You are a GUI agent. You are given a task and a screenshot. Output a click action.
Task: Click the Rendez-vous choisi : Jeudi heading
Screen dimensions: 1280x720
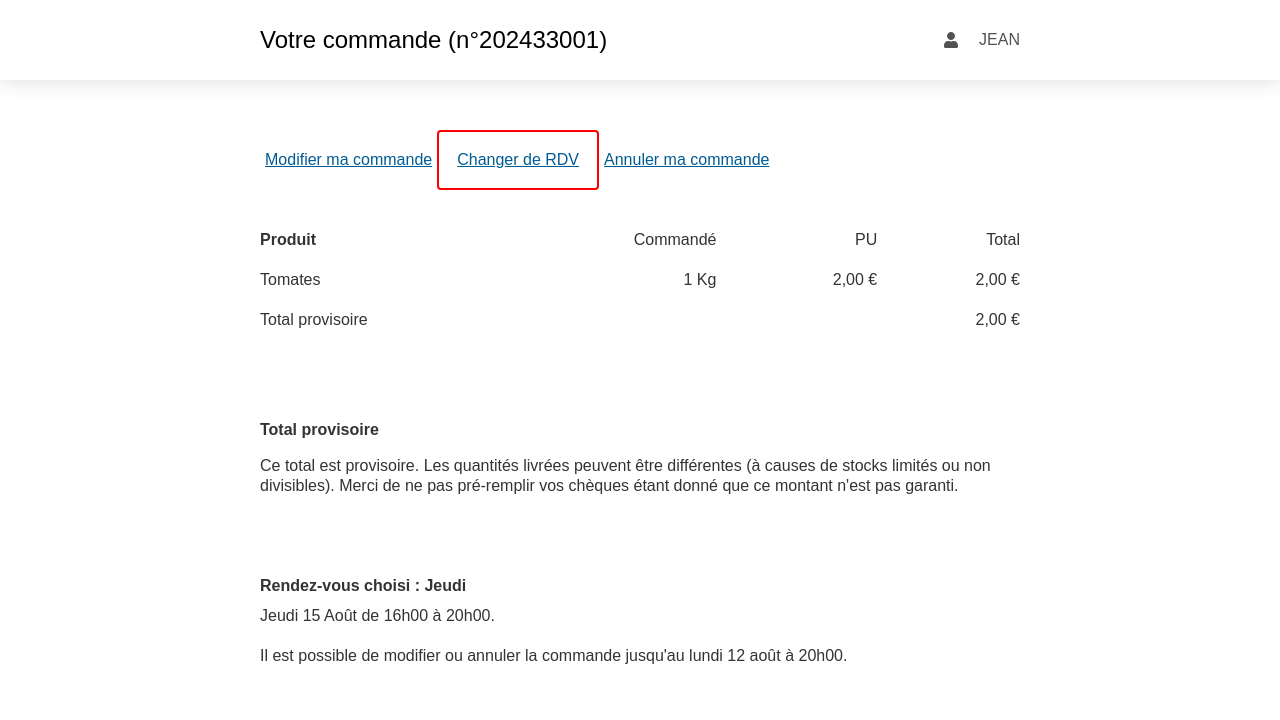(363, 586)
